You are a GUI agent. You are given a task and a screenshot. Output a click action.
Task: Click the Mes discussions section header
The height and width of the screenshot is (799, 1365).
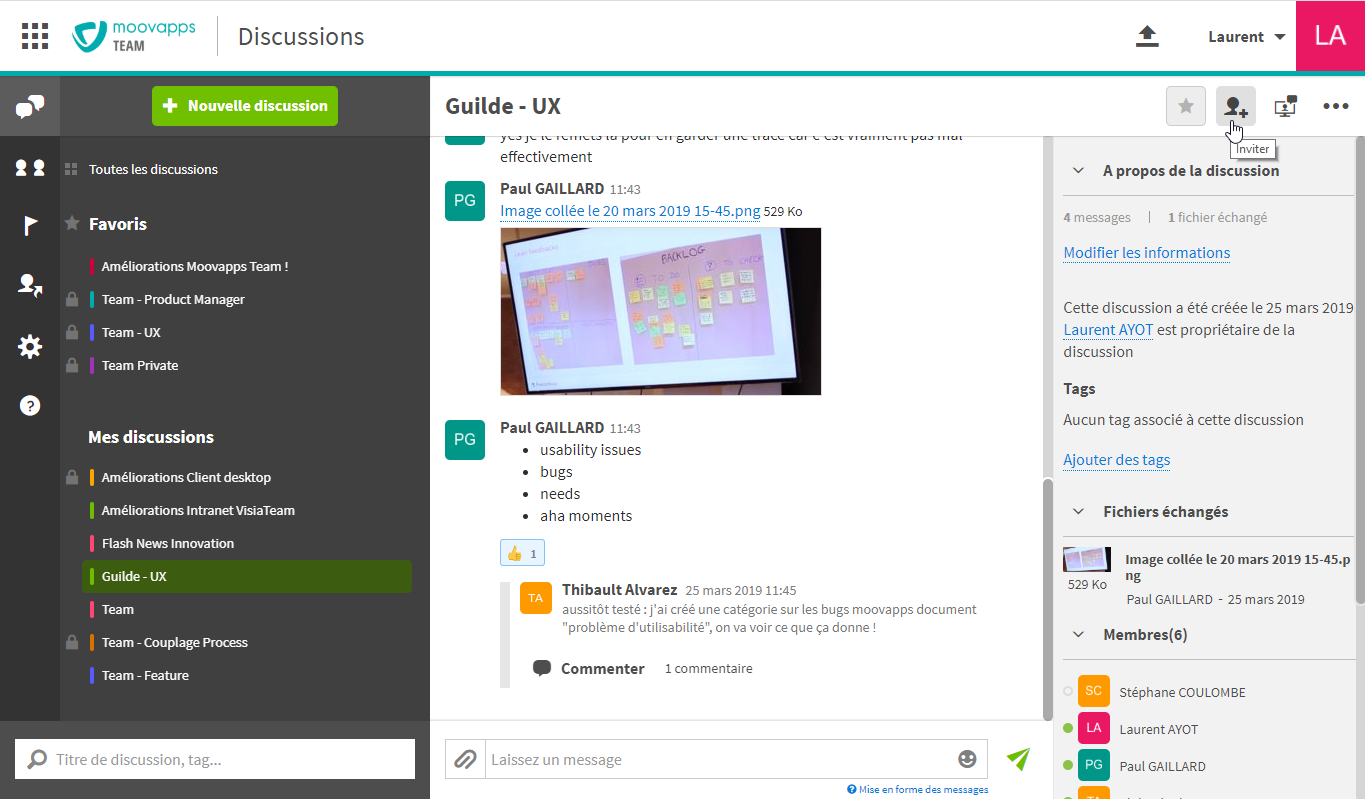click(x=151, y=437)
